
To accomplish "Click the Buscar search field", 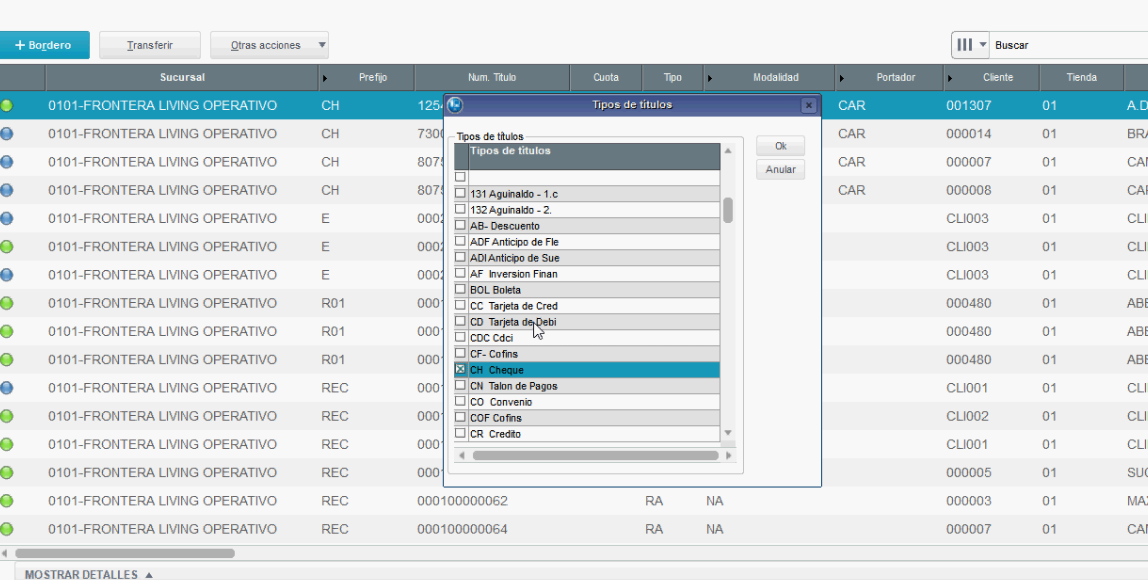I will tap(1069, 45).
